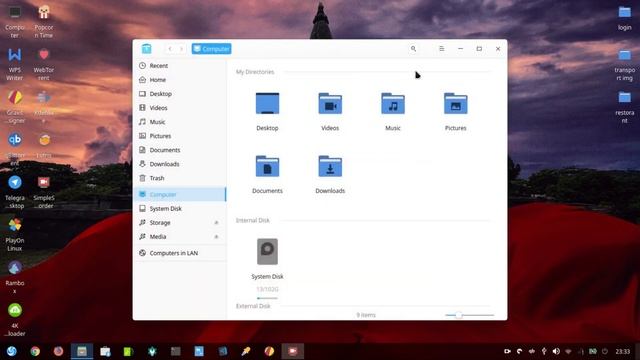This screenshot has height=360, width=640.
Task: Open the file manager hamburger menu
Action: [x=441, y=49]
